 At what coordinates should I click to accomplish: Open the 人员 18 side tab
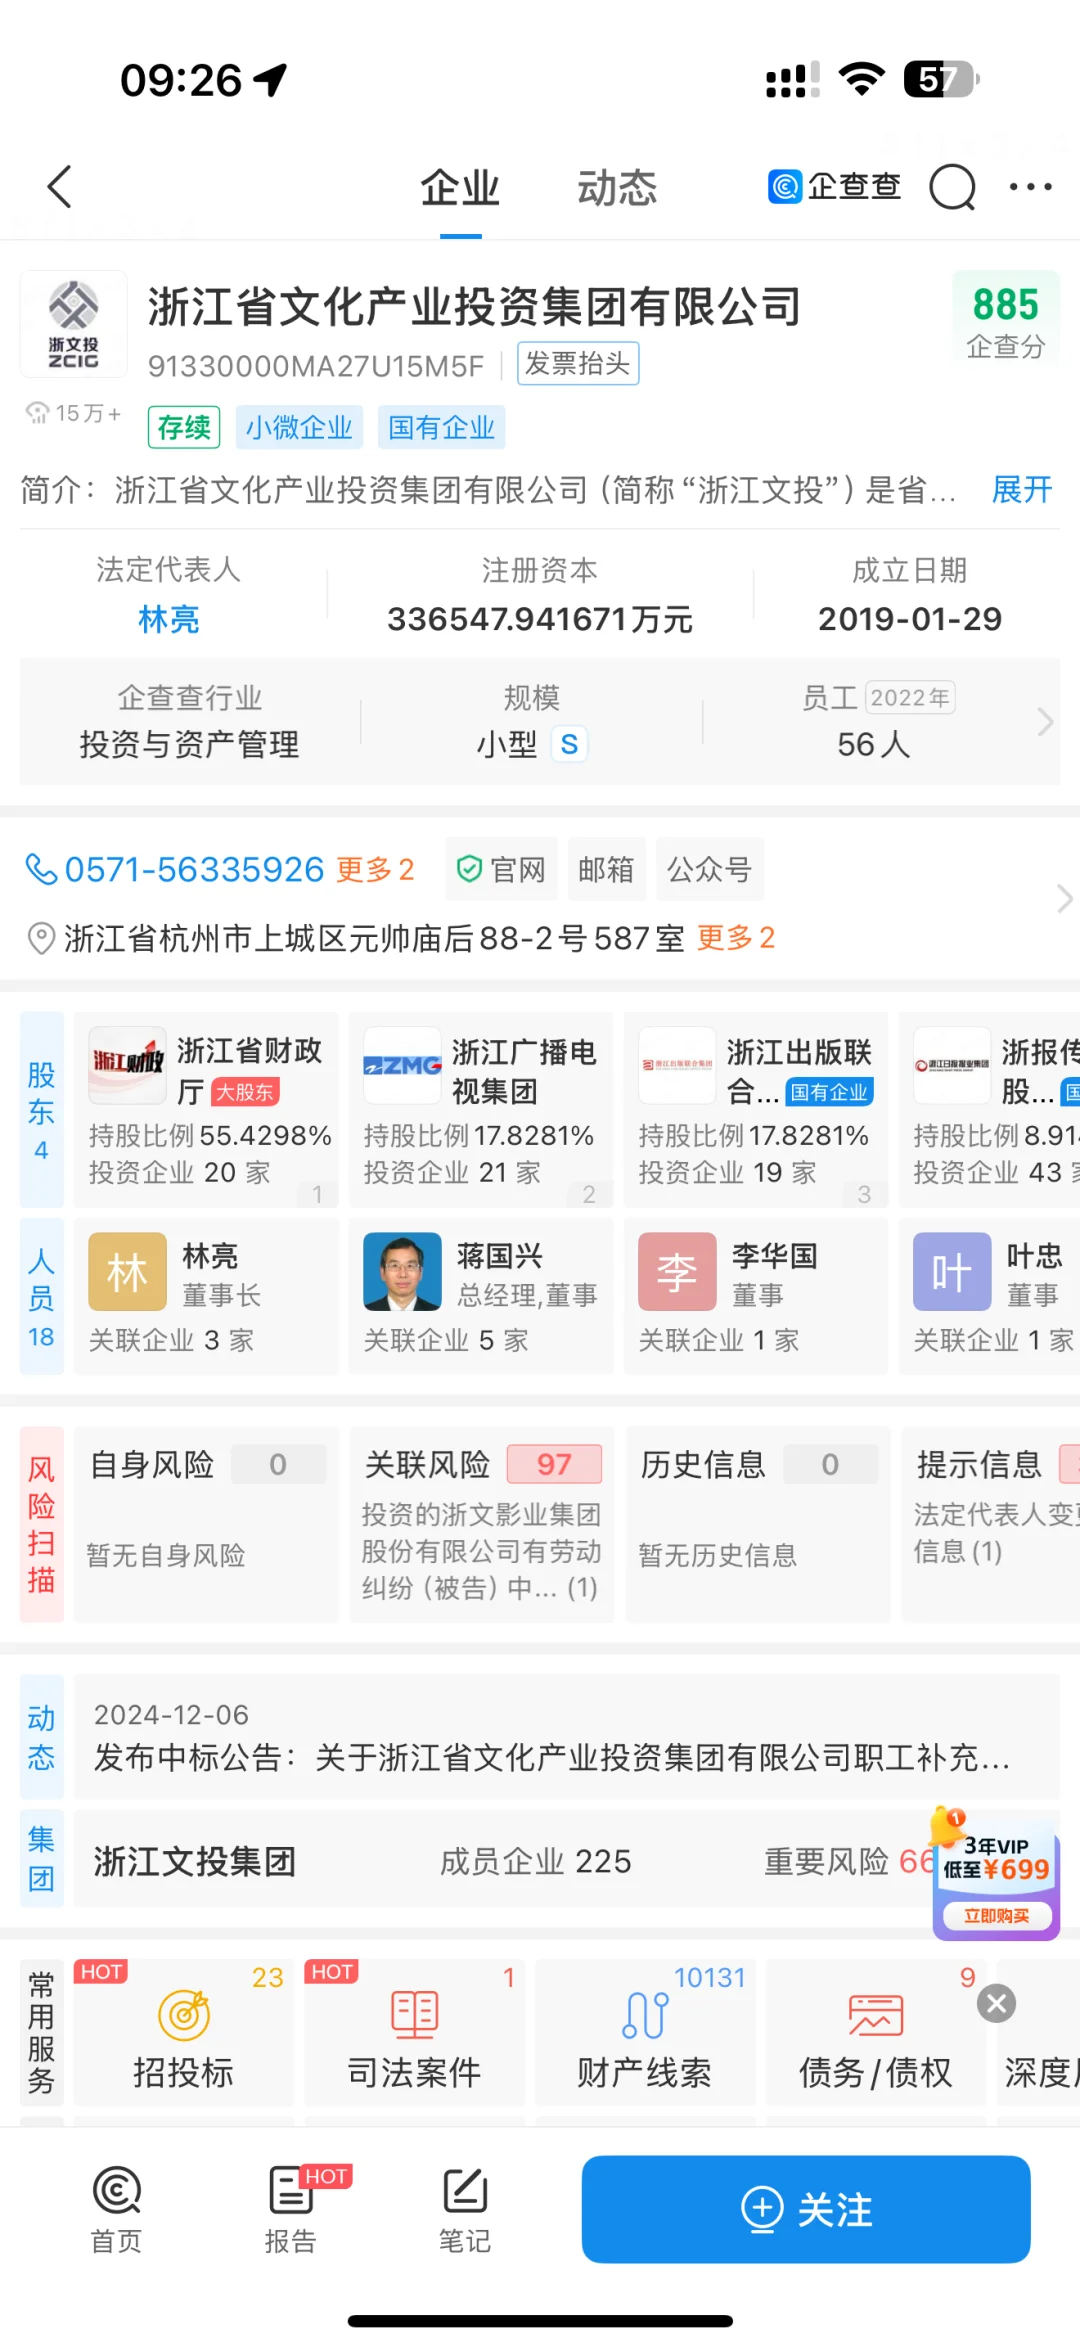42,1296
